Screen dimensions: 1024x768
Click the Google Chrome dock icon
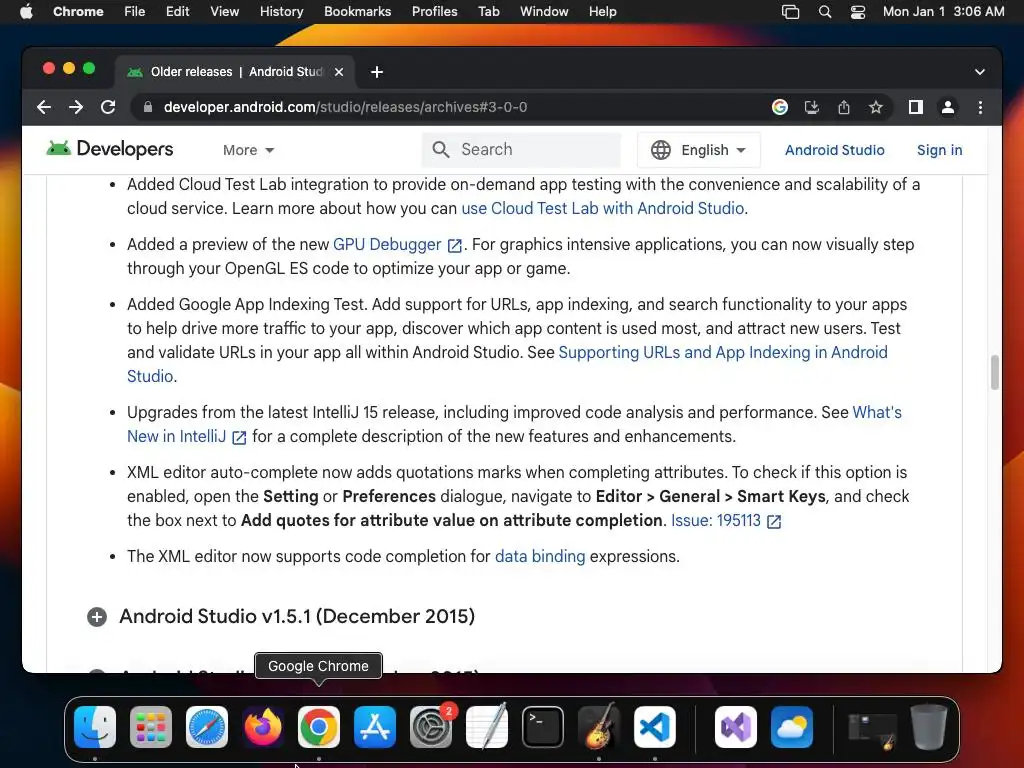(319, 727)
